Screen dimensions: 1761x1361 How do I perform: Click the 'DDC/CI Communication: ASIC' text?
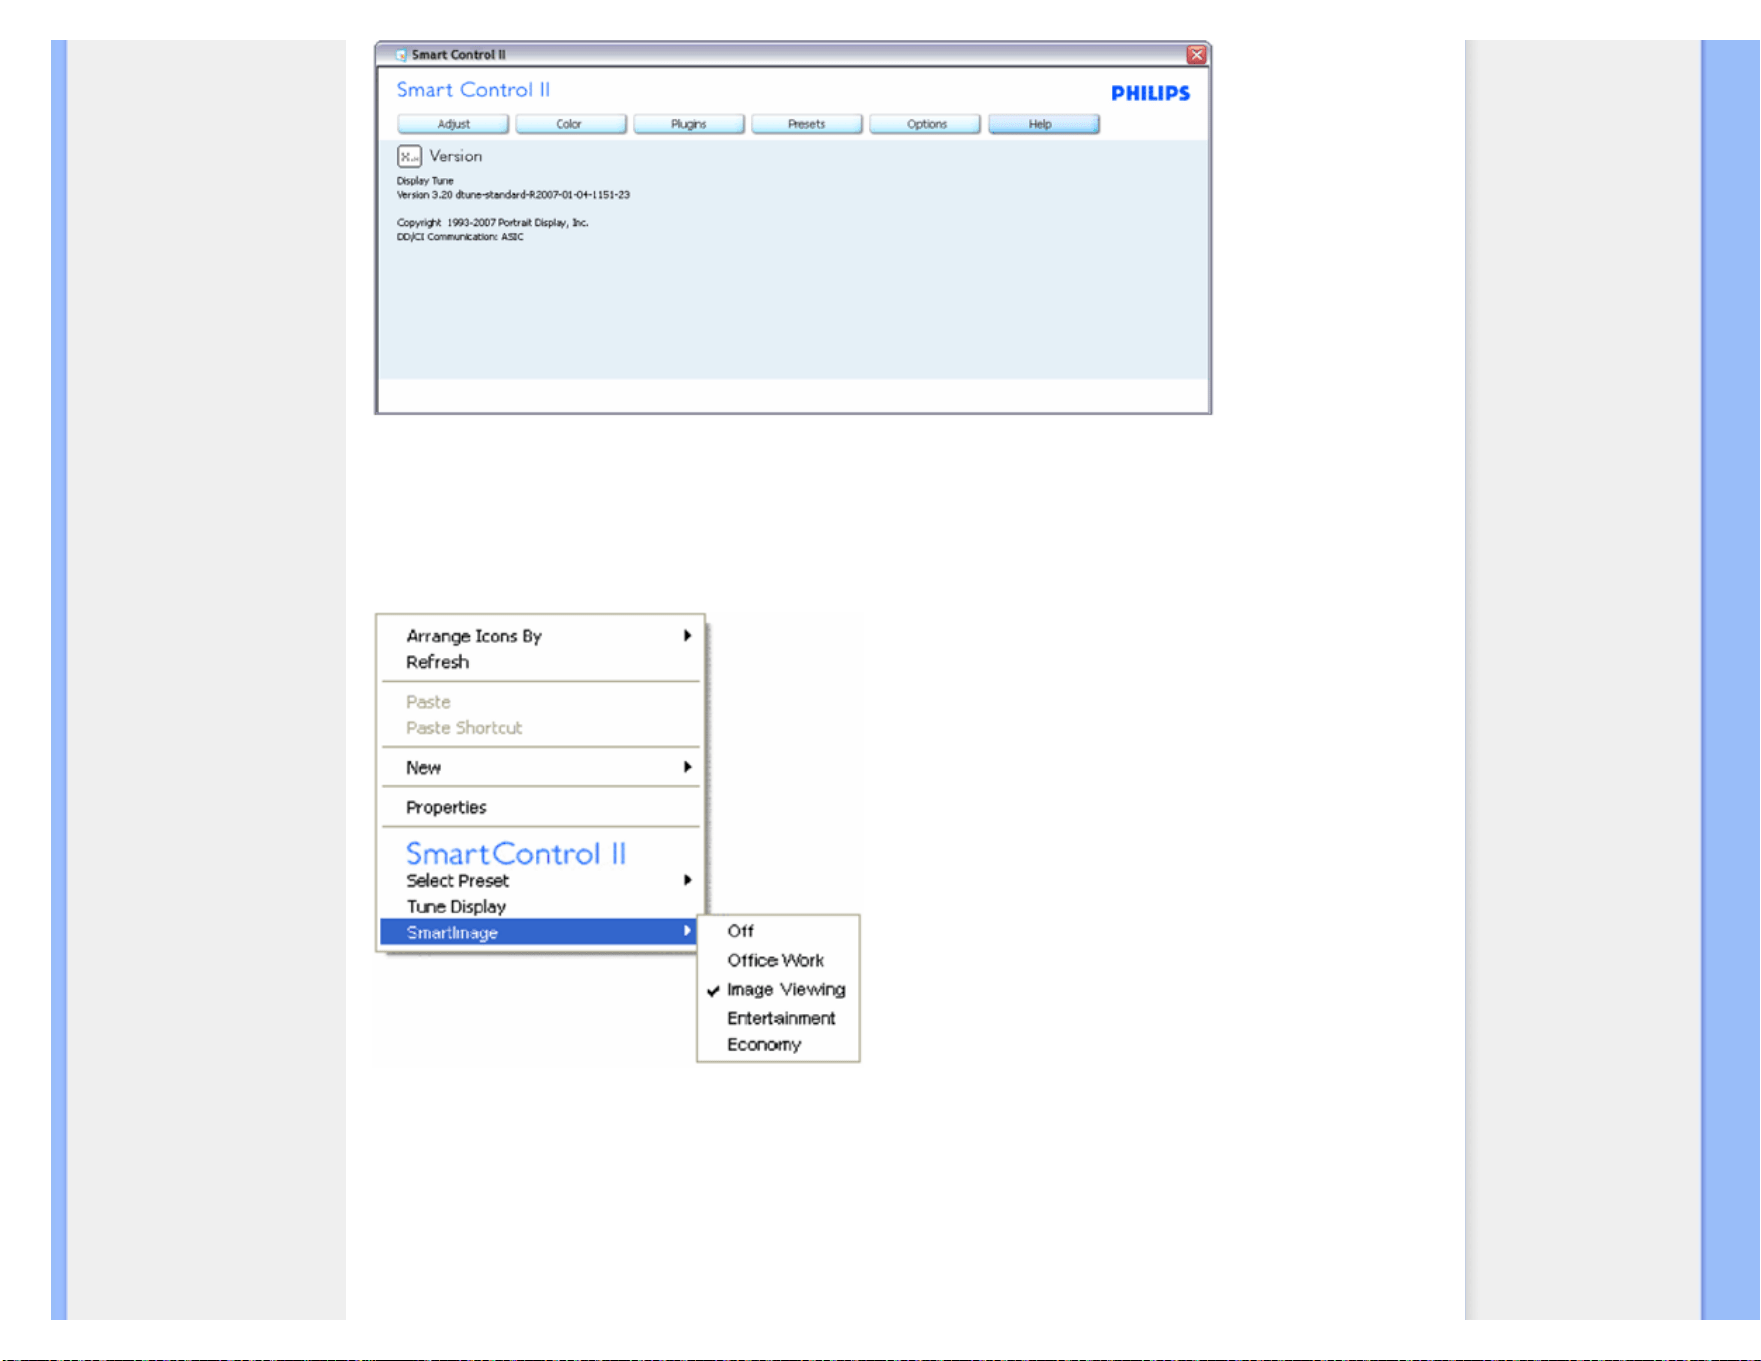pos(460,237)
